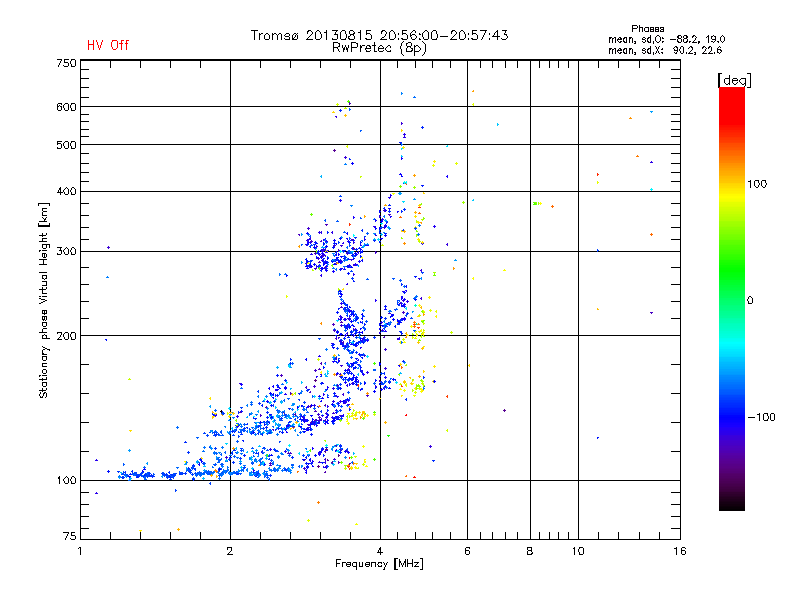
Task: Click the 'RwPretec (8p)' subtitle
Action: 379,48
